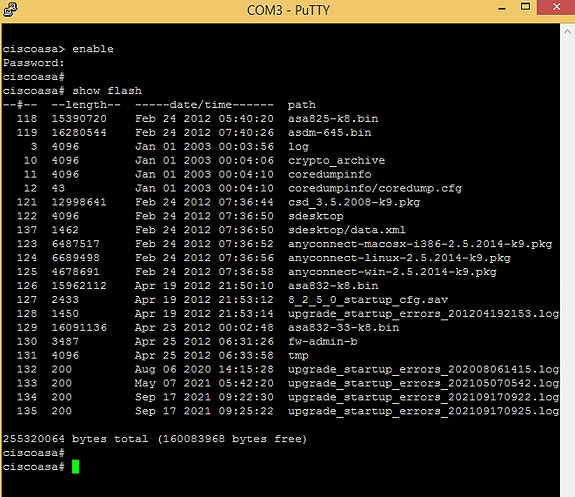Minimize the COM3 PuTTY window

click(x=502, y=8)
